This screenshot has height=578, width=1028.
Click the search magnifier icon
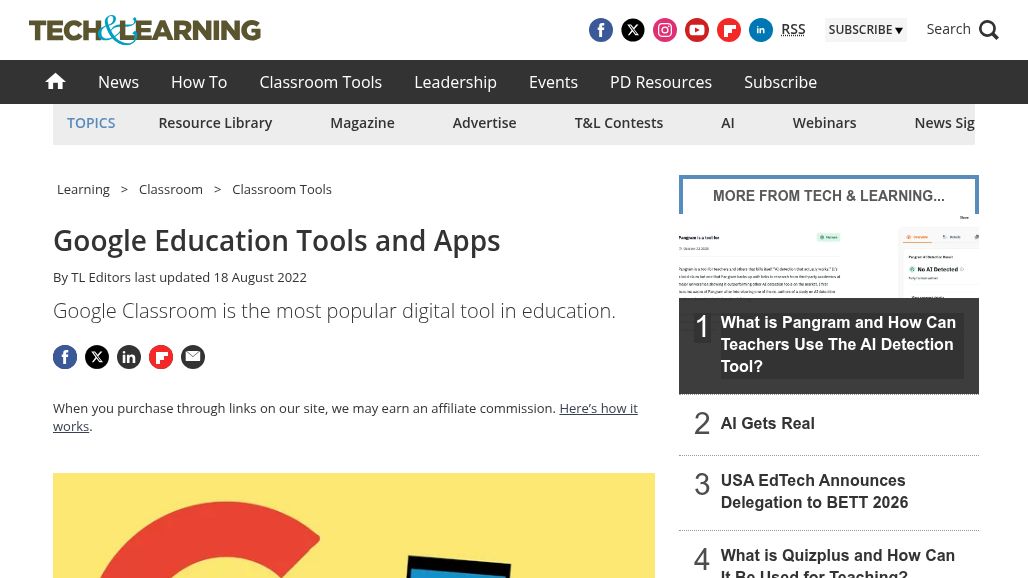988,30
